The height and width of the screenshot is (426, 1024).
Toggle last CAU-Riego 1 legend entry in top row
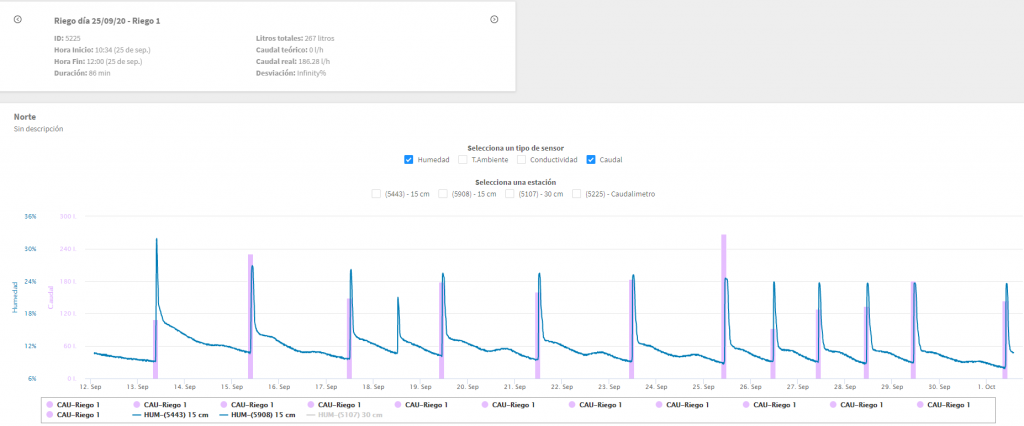[943, 405]
